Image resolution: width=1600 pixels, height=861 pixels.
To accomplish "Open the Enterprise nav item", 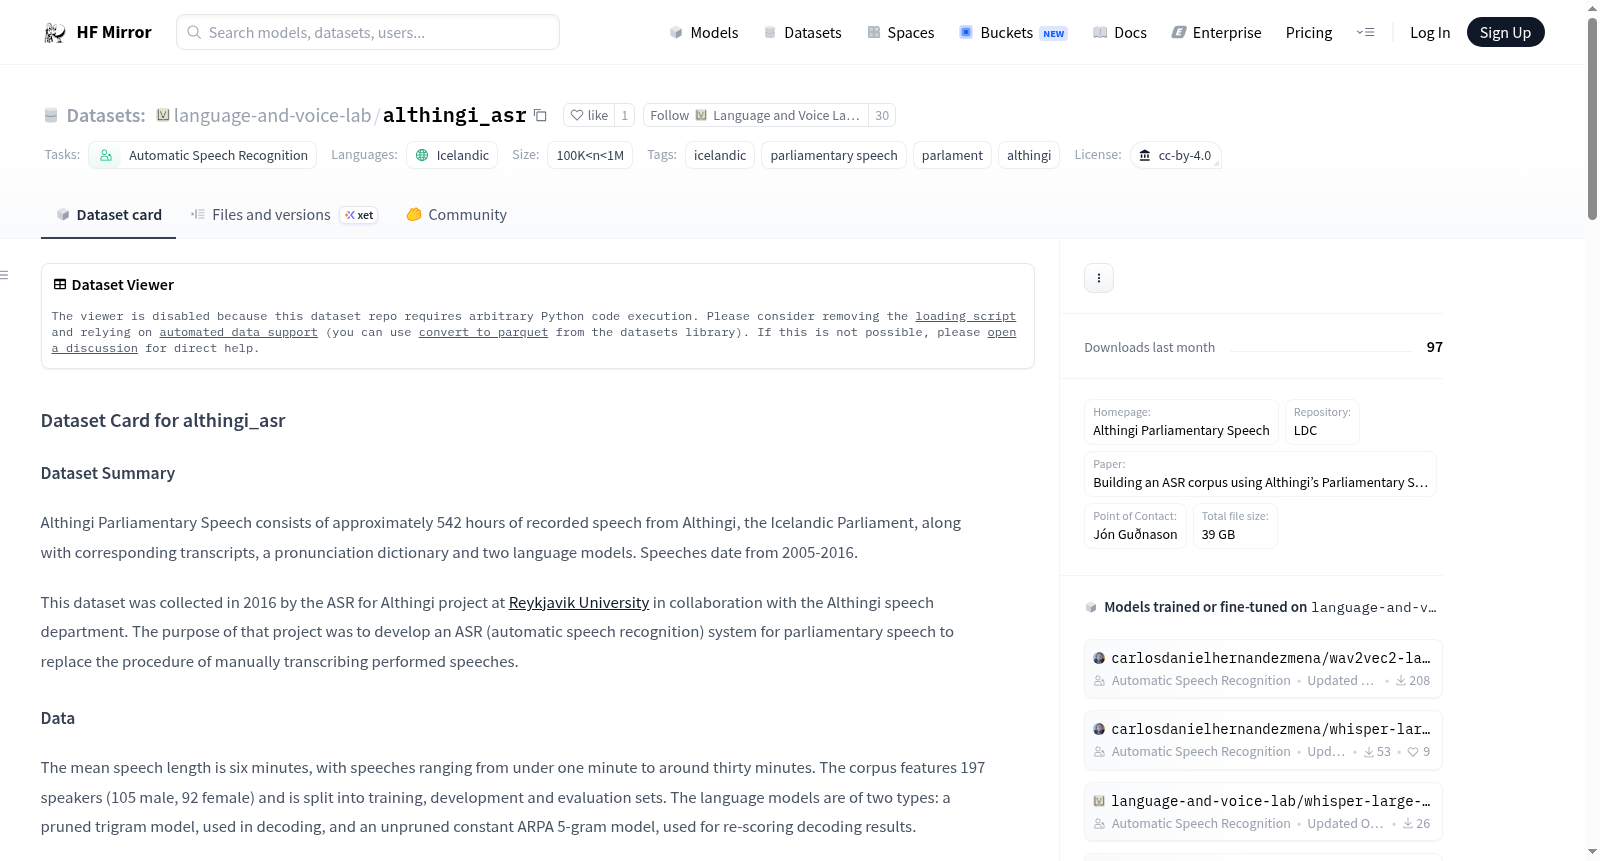I will [1216, 33].
